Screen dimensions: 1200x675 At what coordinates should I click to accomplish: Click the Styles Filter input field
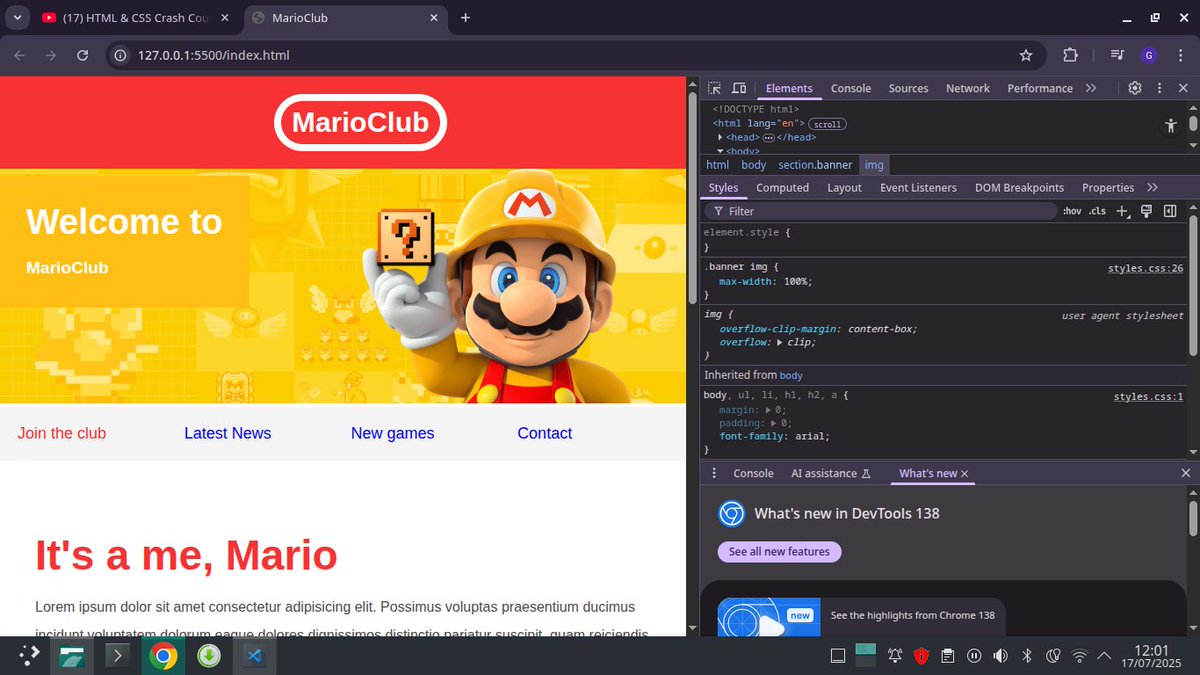[880, 211]
